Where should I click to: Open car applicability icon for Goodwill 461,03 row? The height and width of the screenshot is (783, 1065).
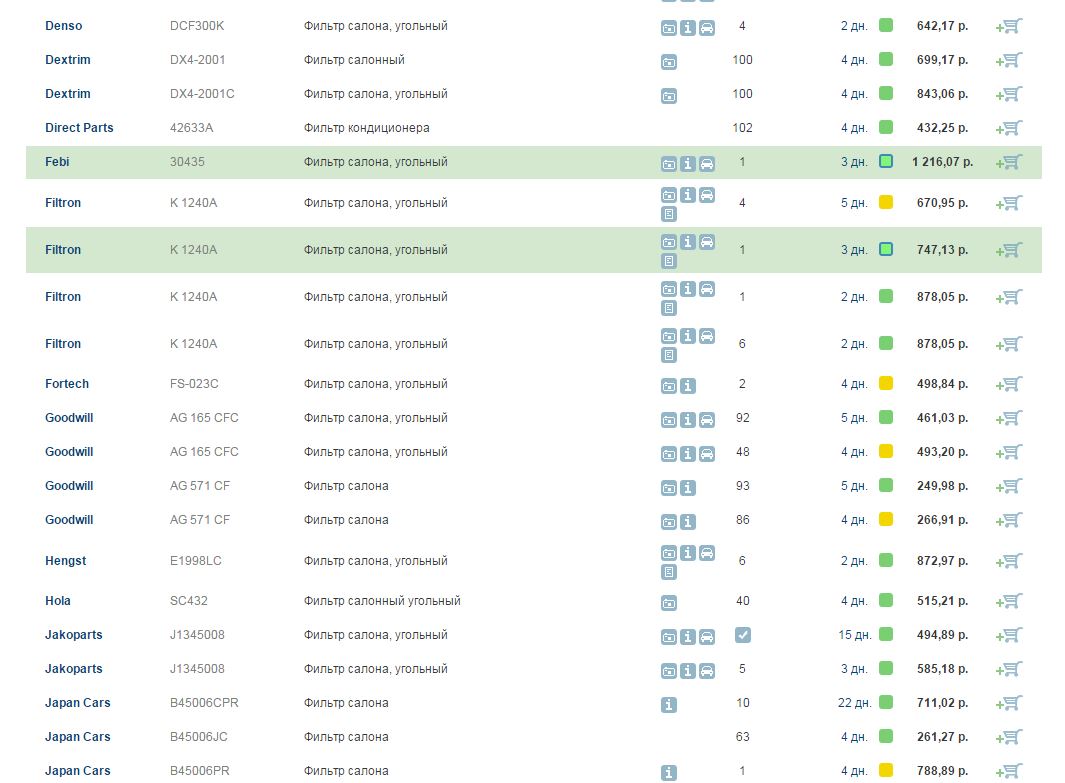[707, 420]
